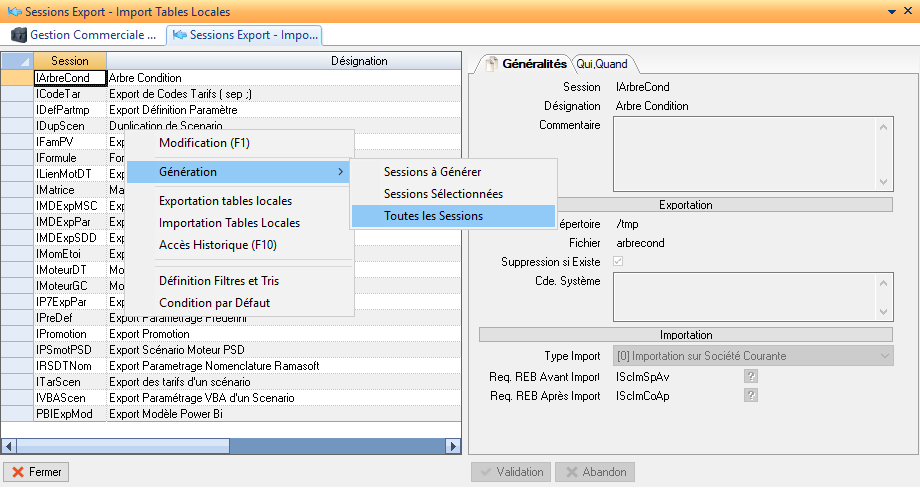Click the app icon in the title bar

click(11, 11)
